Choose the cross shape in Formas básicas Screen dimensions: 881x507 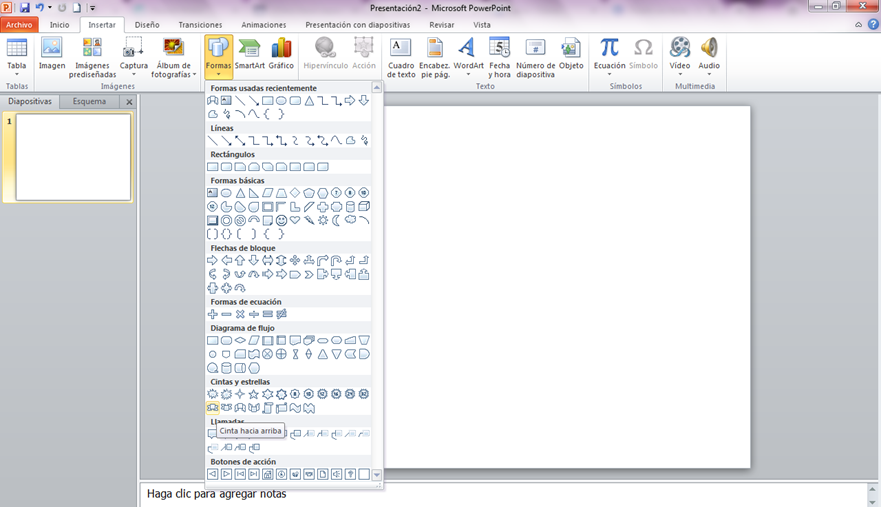point(323,206)
